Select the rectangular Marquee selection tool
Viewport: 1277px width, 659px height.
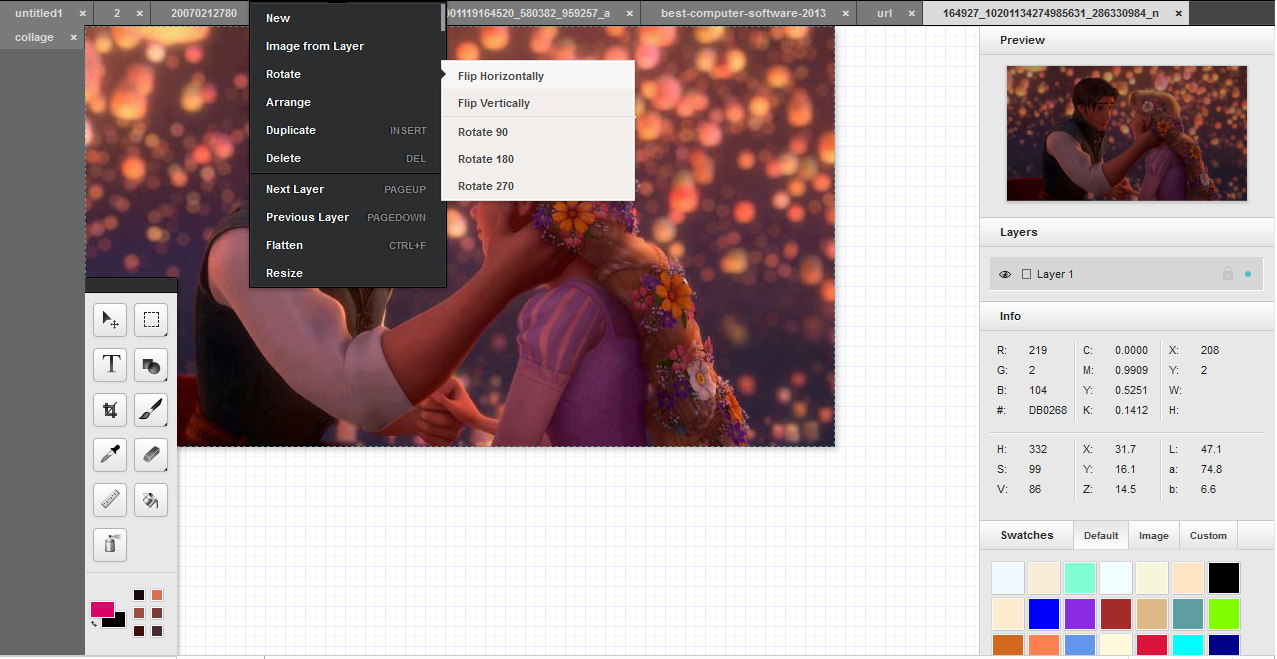coord(151,320)
